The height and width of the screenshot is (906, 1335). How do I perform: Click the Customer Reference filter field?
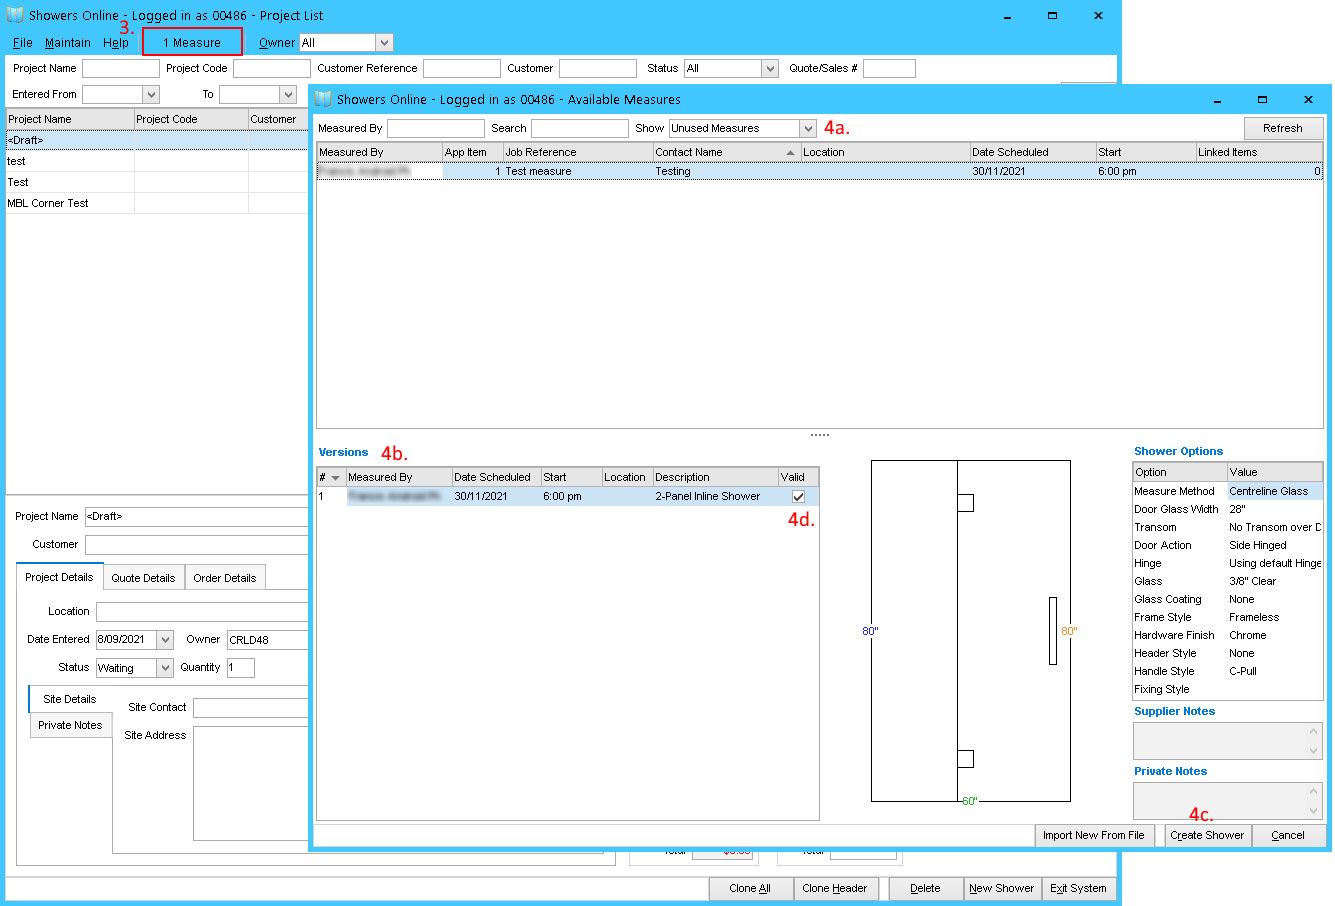point(461,69)
